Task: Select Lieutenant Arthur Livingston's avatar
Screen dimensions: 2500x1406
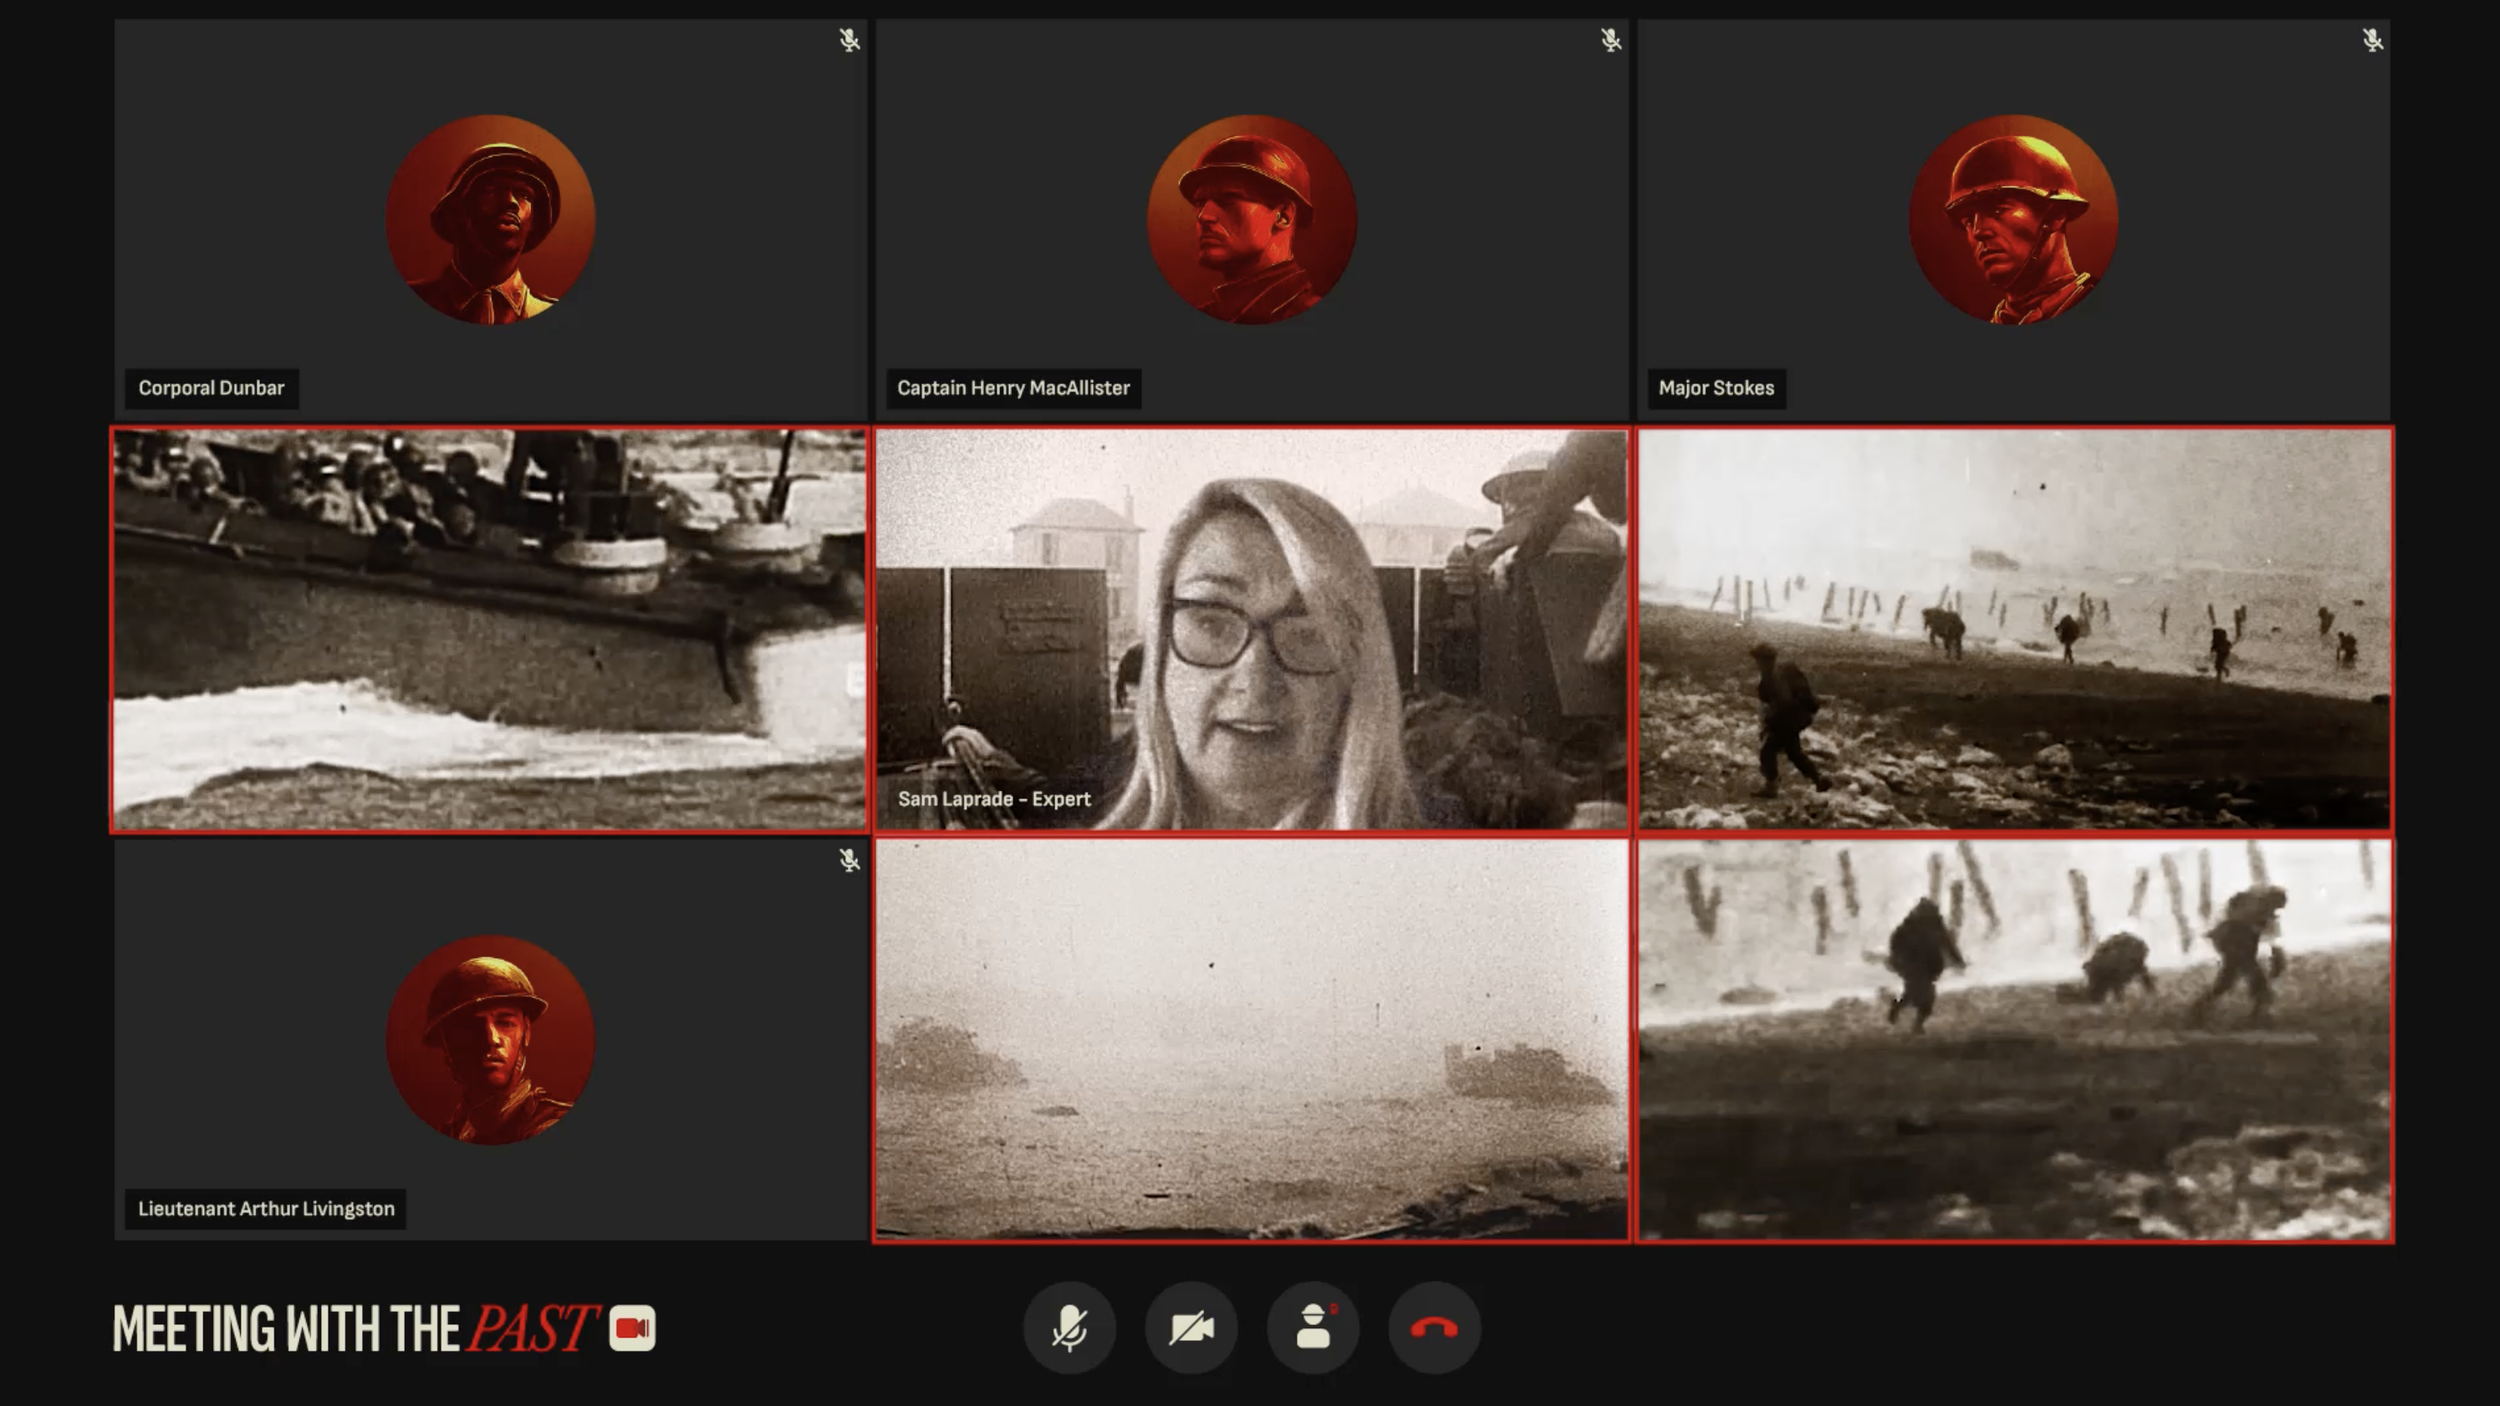Action: coord(490,1040)
